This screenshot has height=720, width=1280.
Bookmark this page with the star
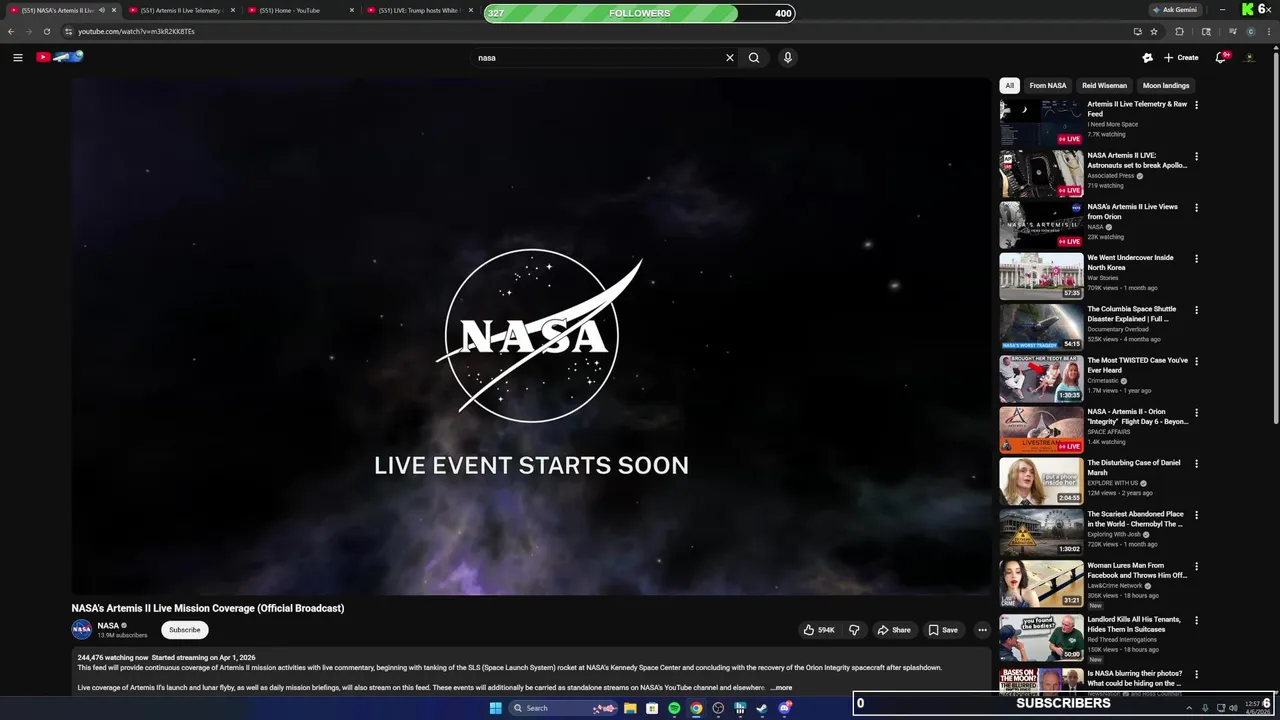1154,31
